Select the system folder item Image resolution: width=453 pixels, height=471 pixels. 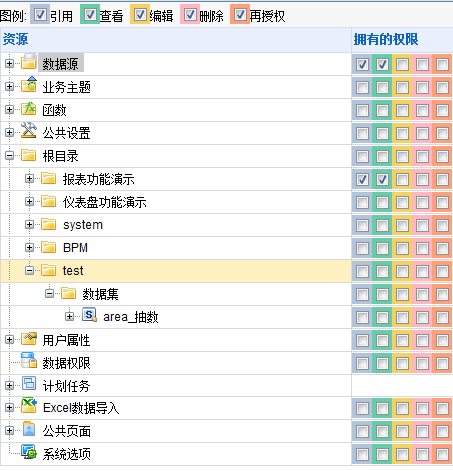83,225
